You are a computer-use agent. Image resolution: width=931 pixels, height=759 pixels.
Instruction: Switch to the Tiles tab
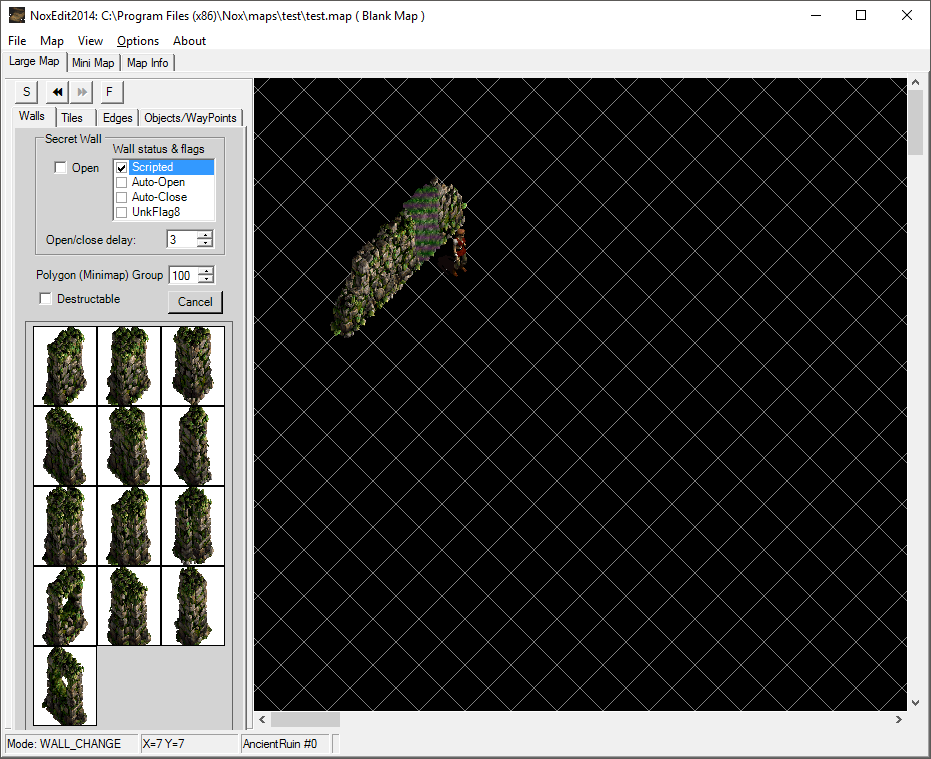pos(72,118)
